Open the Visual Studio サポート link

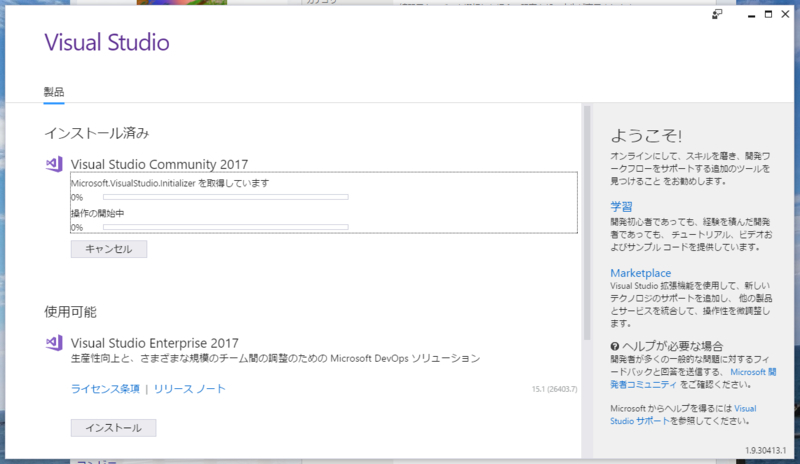[x=684, y=414]
